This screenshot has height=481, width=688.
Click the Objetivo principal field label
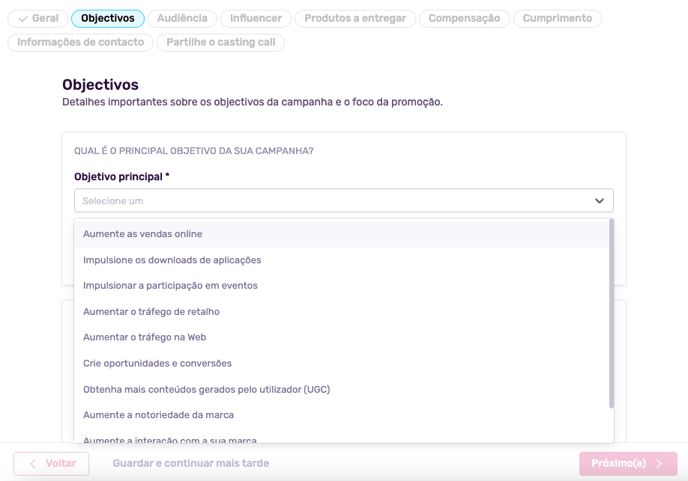(x=122, y=177)
